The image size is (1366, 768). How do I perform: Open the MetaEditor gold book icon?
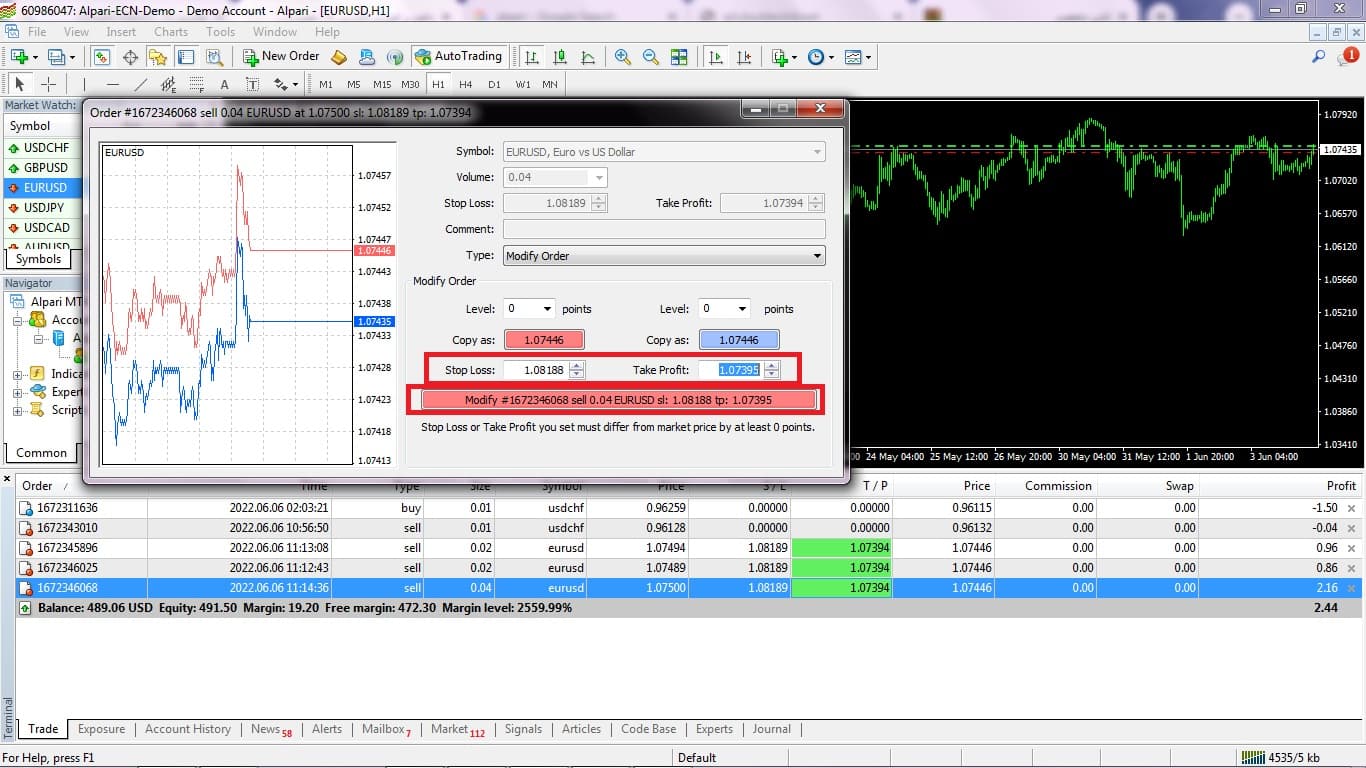pyautogui.click(x=339, y=57)
